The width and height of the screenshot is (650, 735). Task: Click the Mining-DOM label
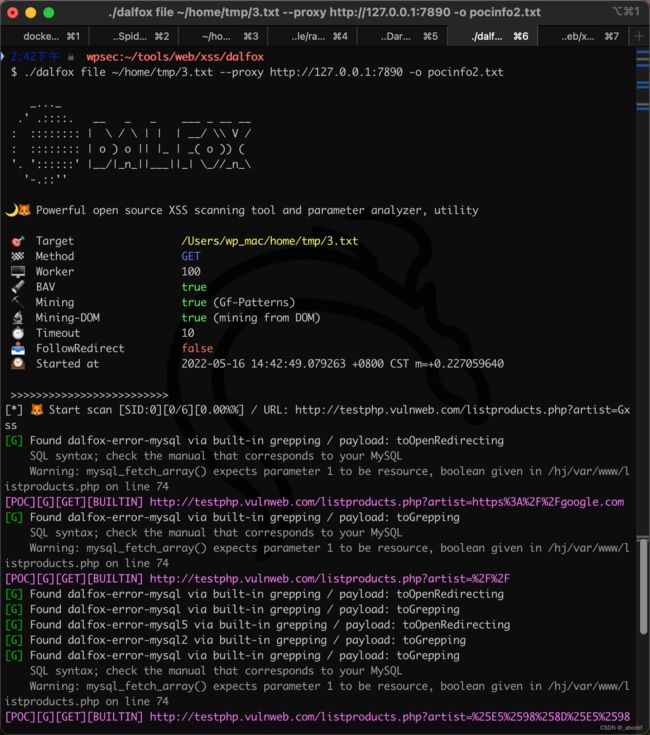coord(67,318)
